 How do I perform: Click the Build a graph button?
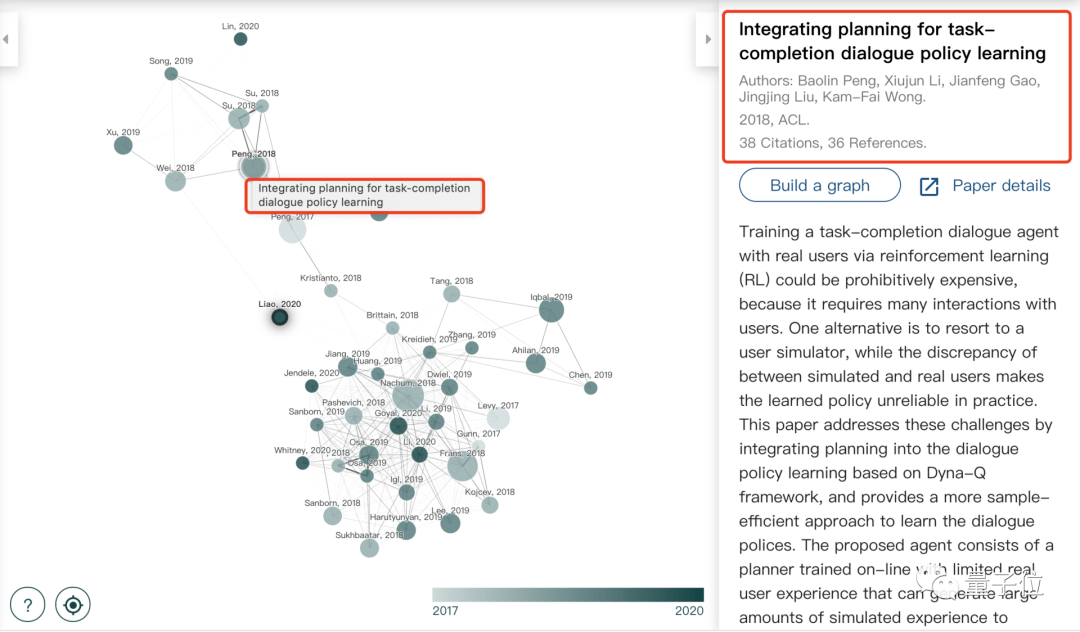coord(820,185)
